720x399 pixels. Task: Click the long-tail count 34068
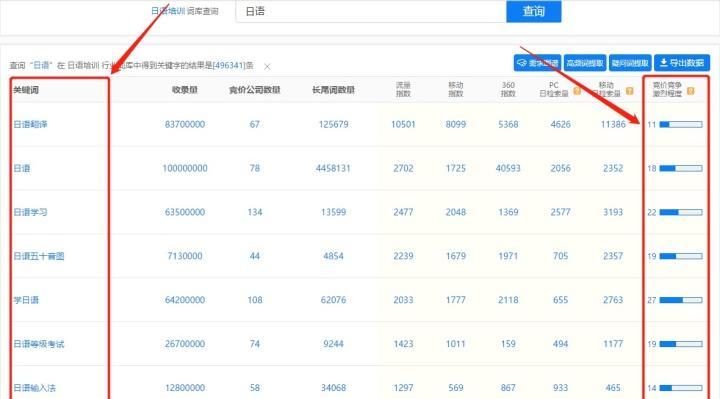tap(333, 388)
